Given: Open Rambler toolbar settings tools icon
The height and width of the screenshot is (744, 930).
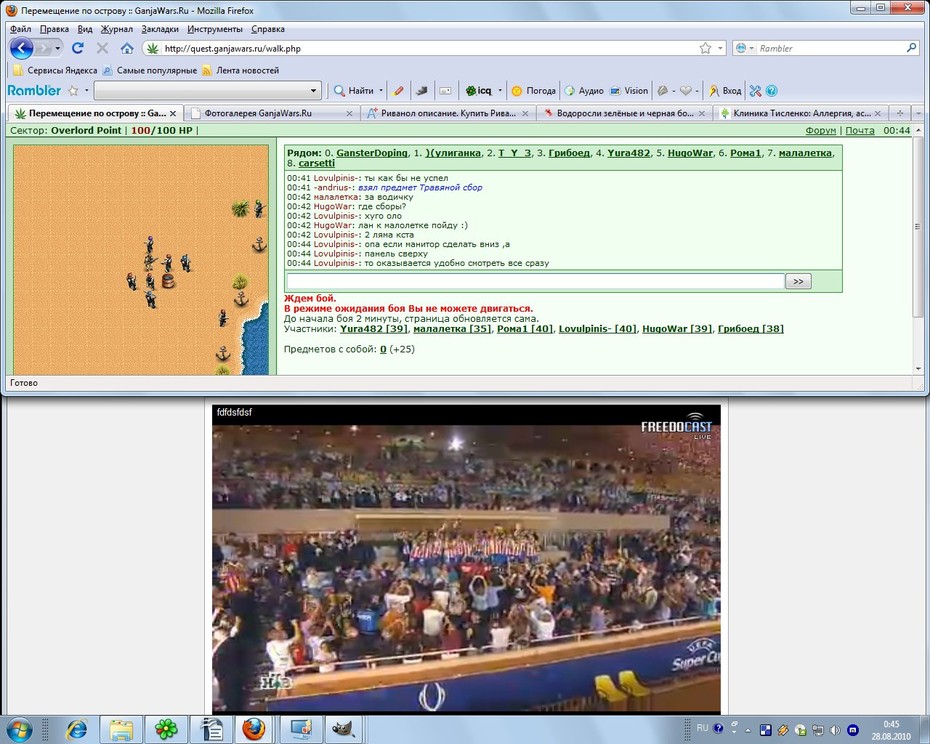Looking at the screenshot, I should pyautogui.click(x=755, y=91).
